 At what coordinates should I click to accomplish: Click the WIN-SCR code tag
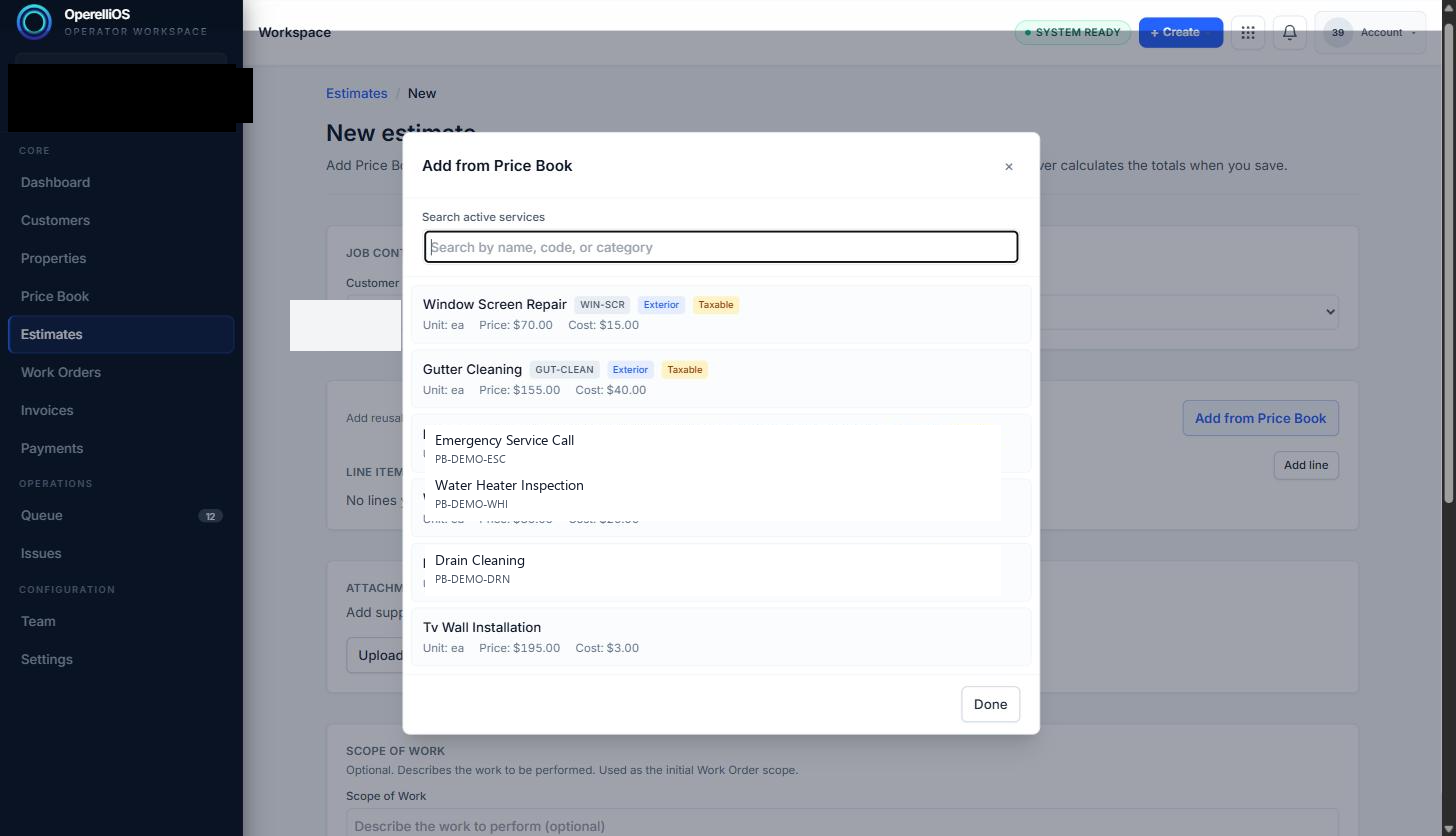(602, 305)
